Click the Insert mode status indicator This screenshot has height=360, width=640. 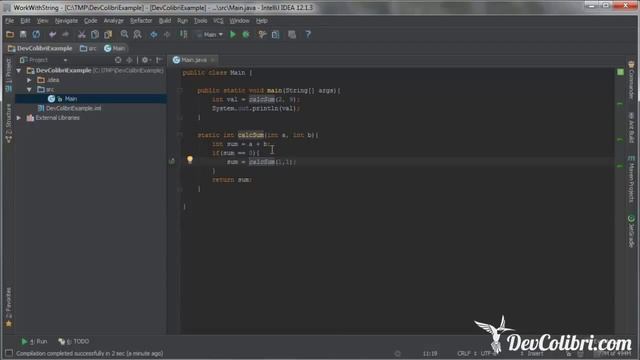[x=535, y=353]
